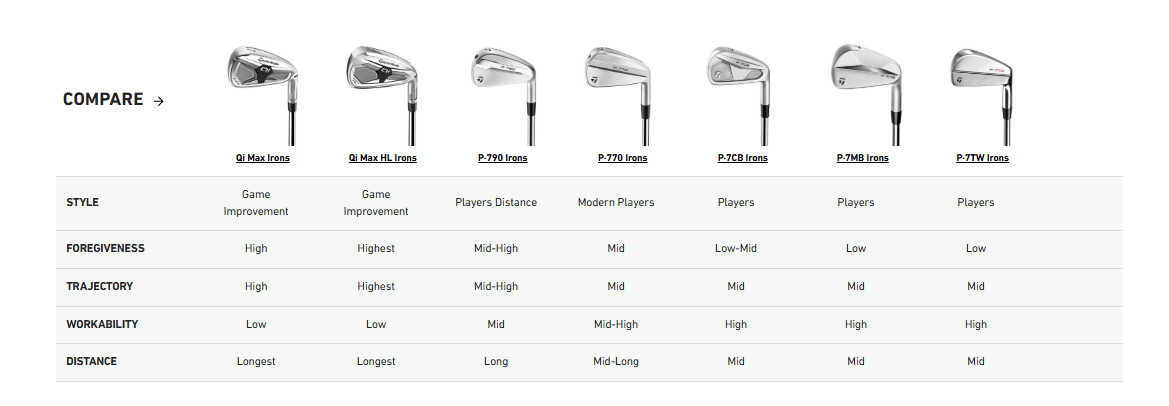Click the WORKABILITY row label
Viewport: 1169px width, 406px height.
[x=102, y=324]
